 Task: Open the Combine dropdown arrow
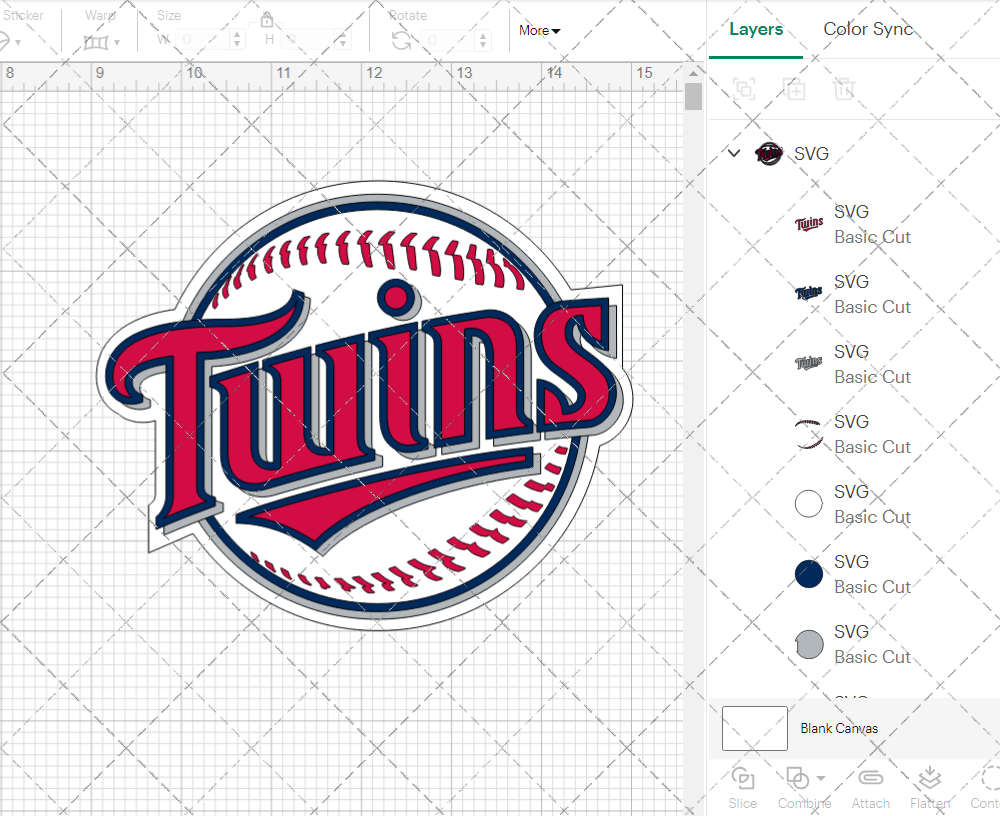(x=821, y=778)
